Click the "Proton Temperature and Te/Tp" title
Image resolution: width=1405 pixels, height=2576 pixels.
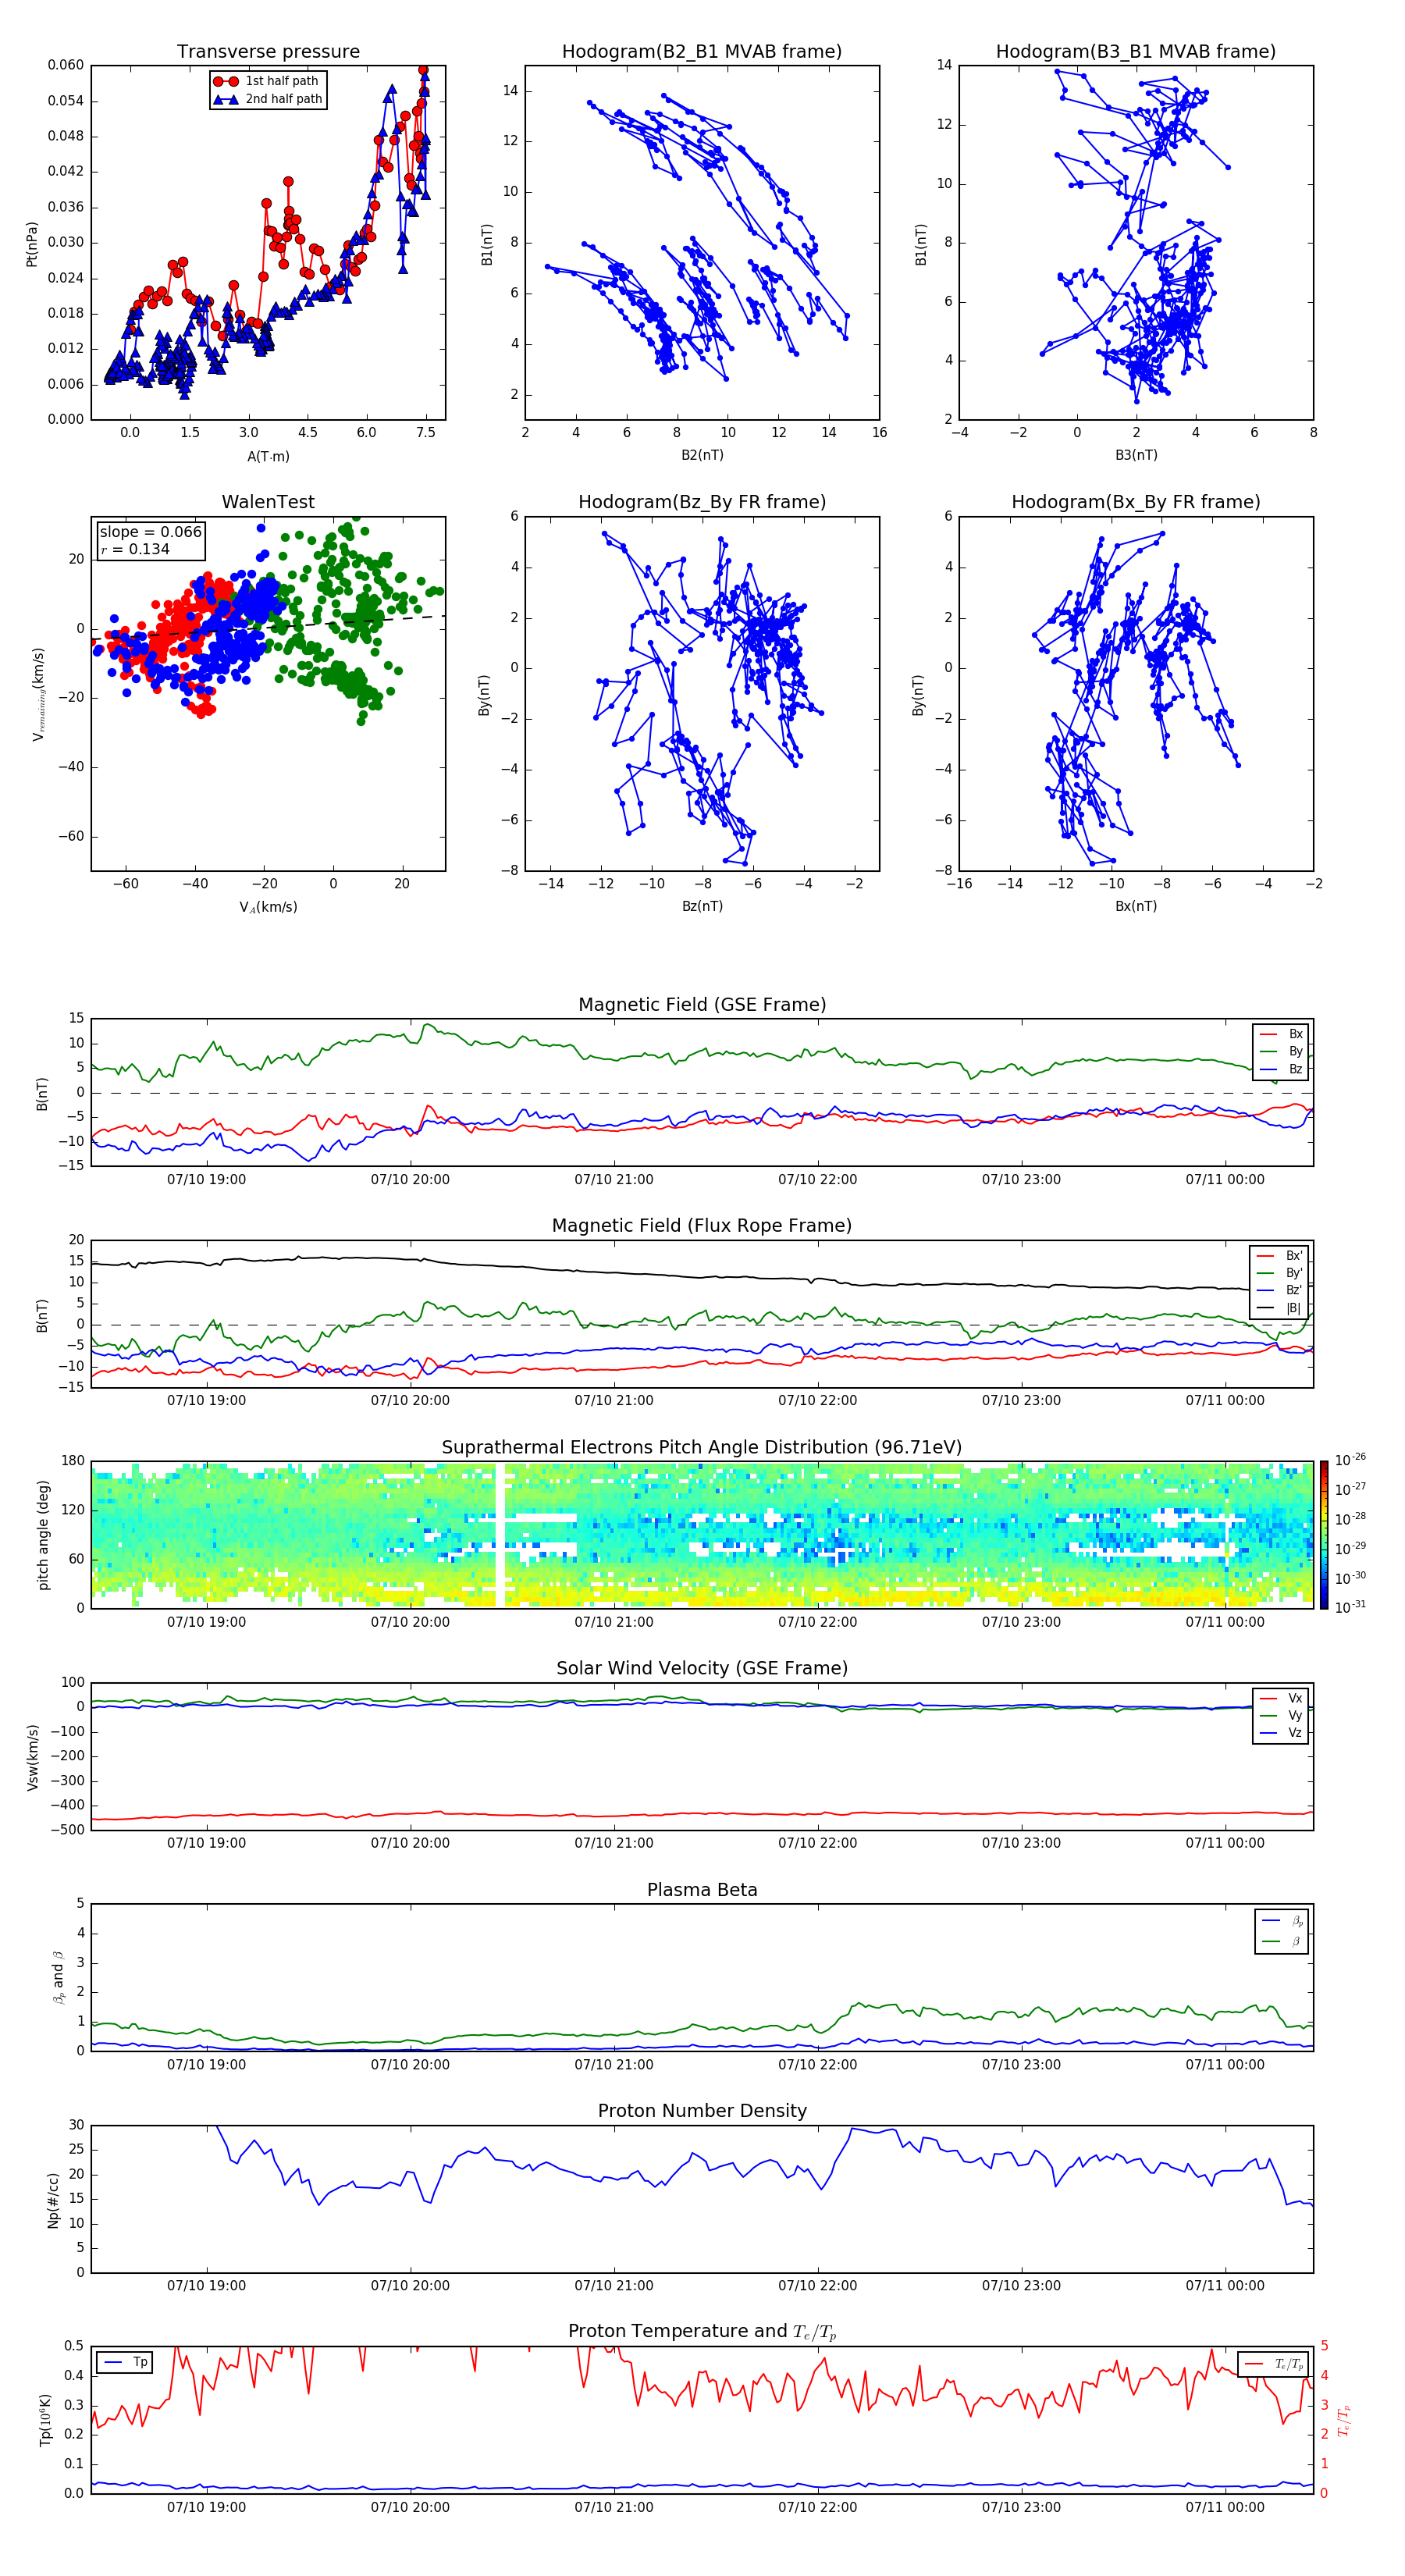tap(702, 2331)
